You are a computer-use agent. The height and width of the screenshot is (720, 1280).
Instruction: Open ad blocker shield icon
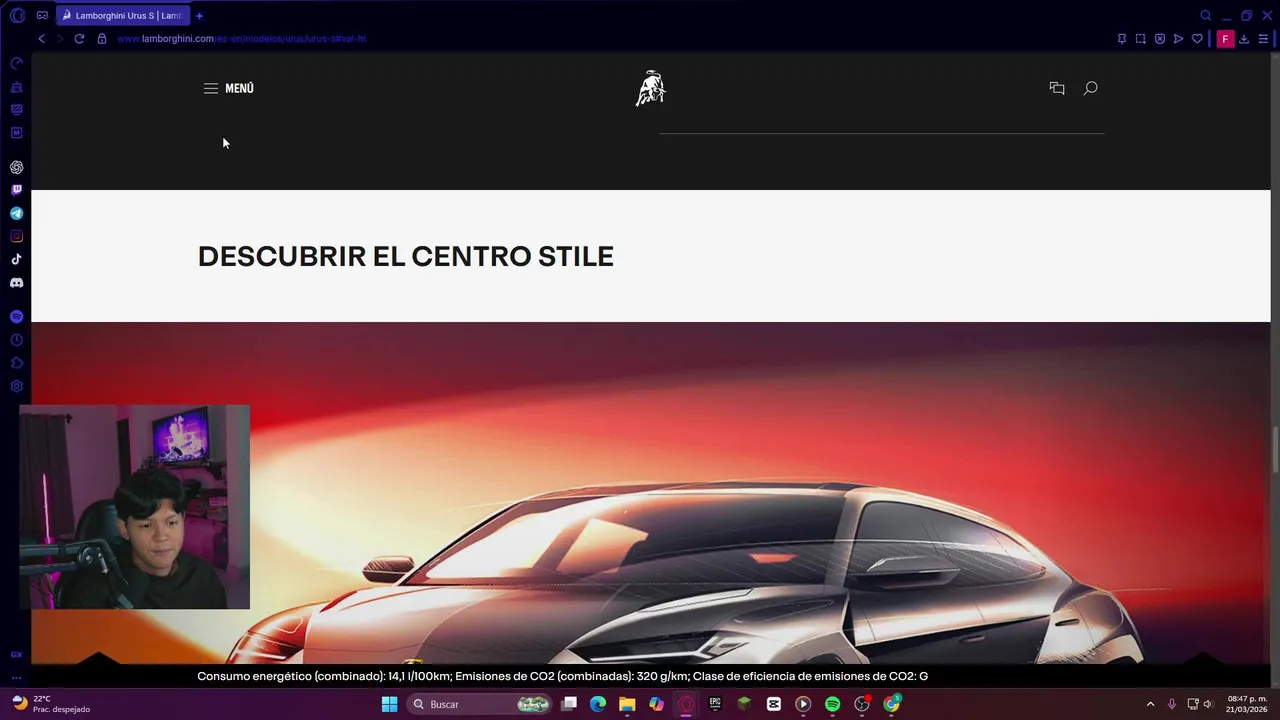[x=1160, y=39]
